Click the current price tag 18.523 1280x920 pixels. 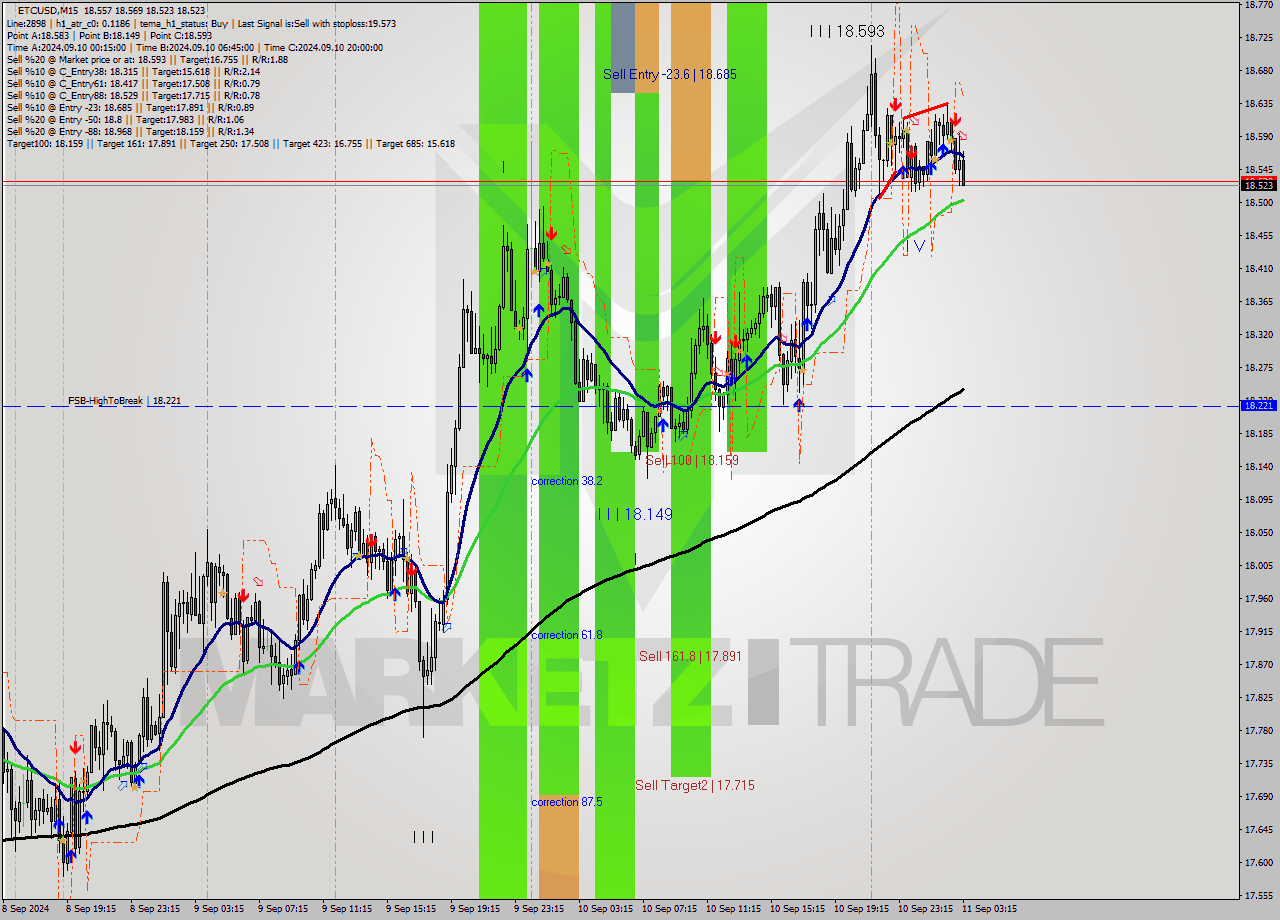(1258, 185)
